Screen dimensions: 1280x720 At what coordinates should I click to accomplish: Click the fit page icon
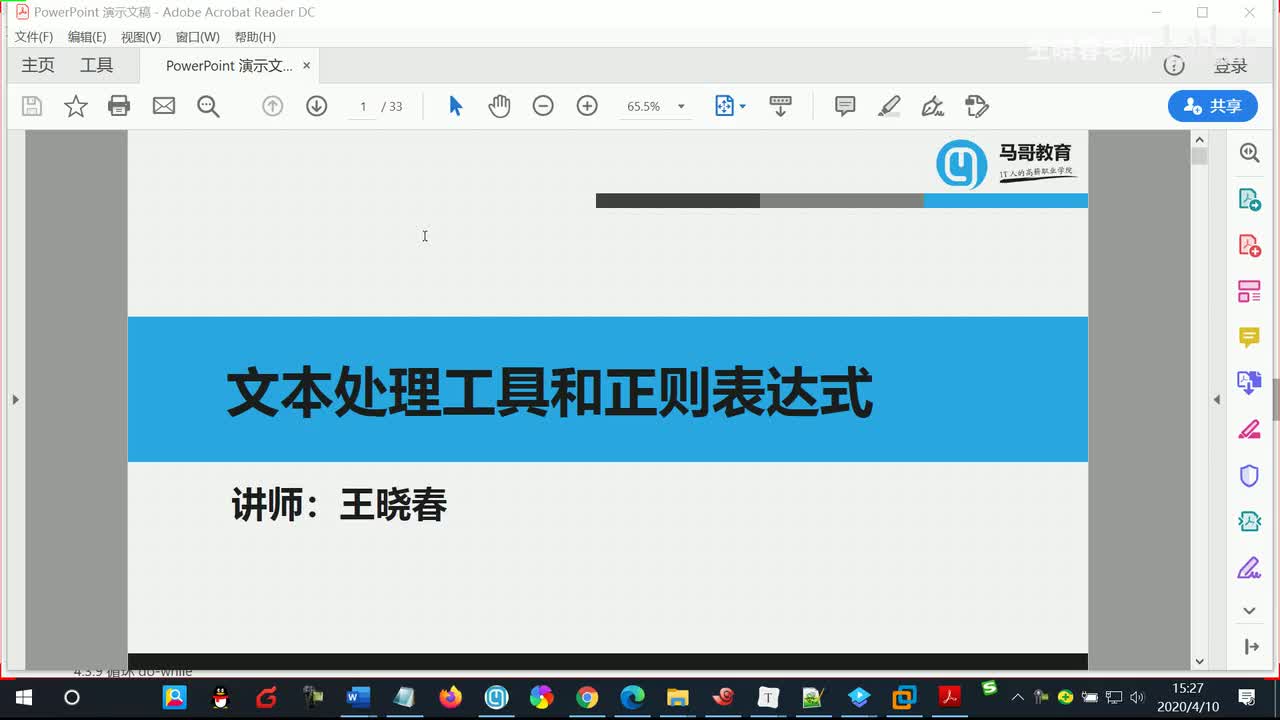point(725,106)
